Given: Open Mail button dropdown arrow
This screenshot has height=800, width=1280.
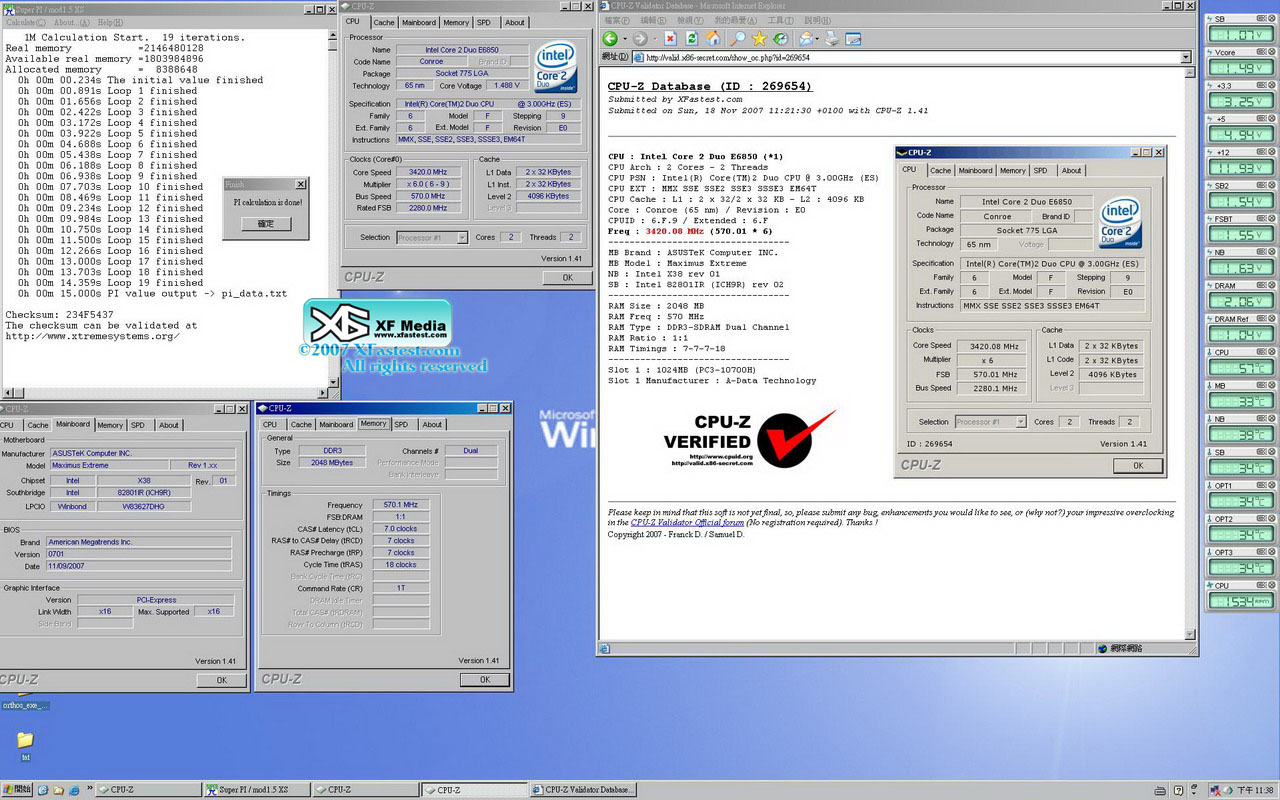Looking at the screenshot, I should tap(817, 39).
